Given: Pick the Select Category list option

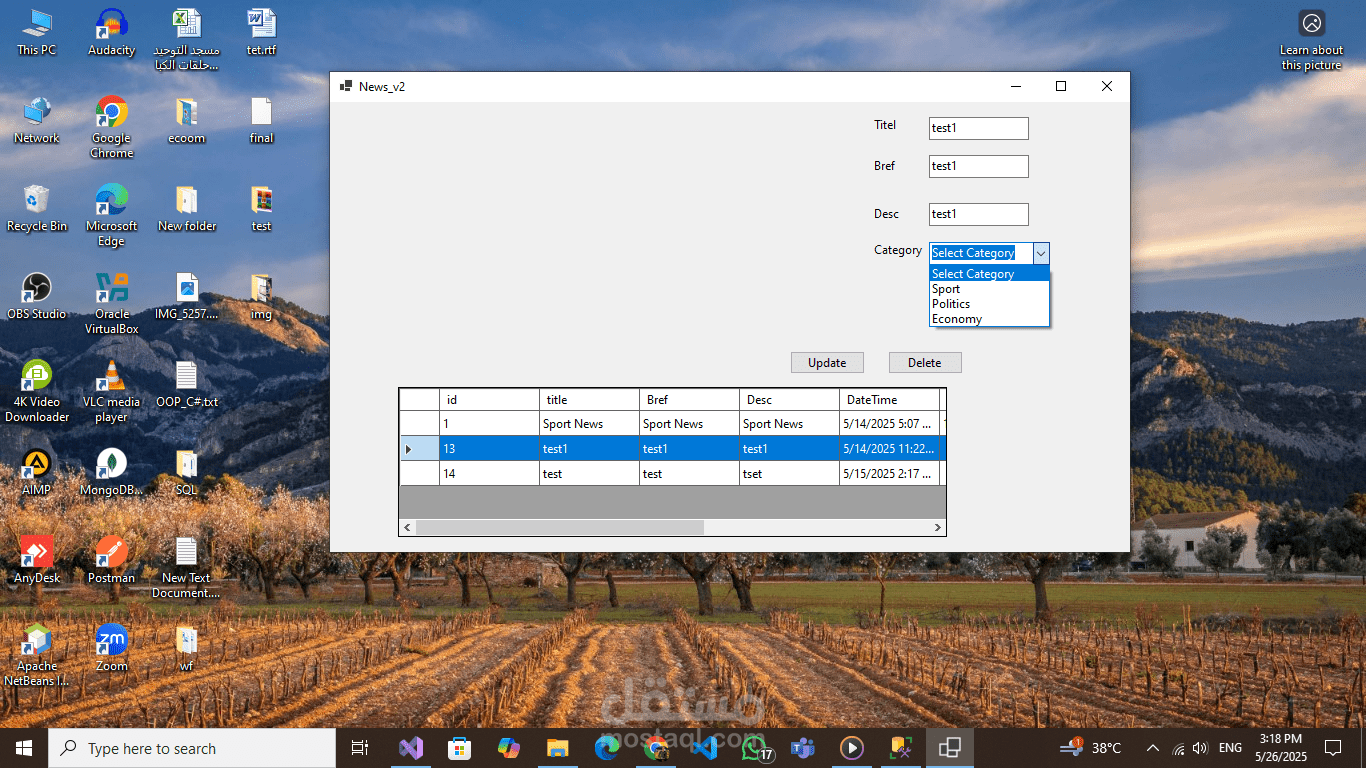Looking at the screenshot, I should [x=989, y=274].
